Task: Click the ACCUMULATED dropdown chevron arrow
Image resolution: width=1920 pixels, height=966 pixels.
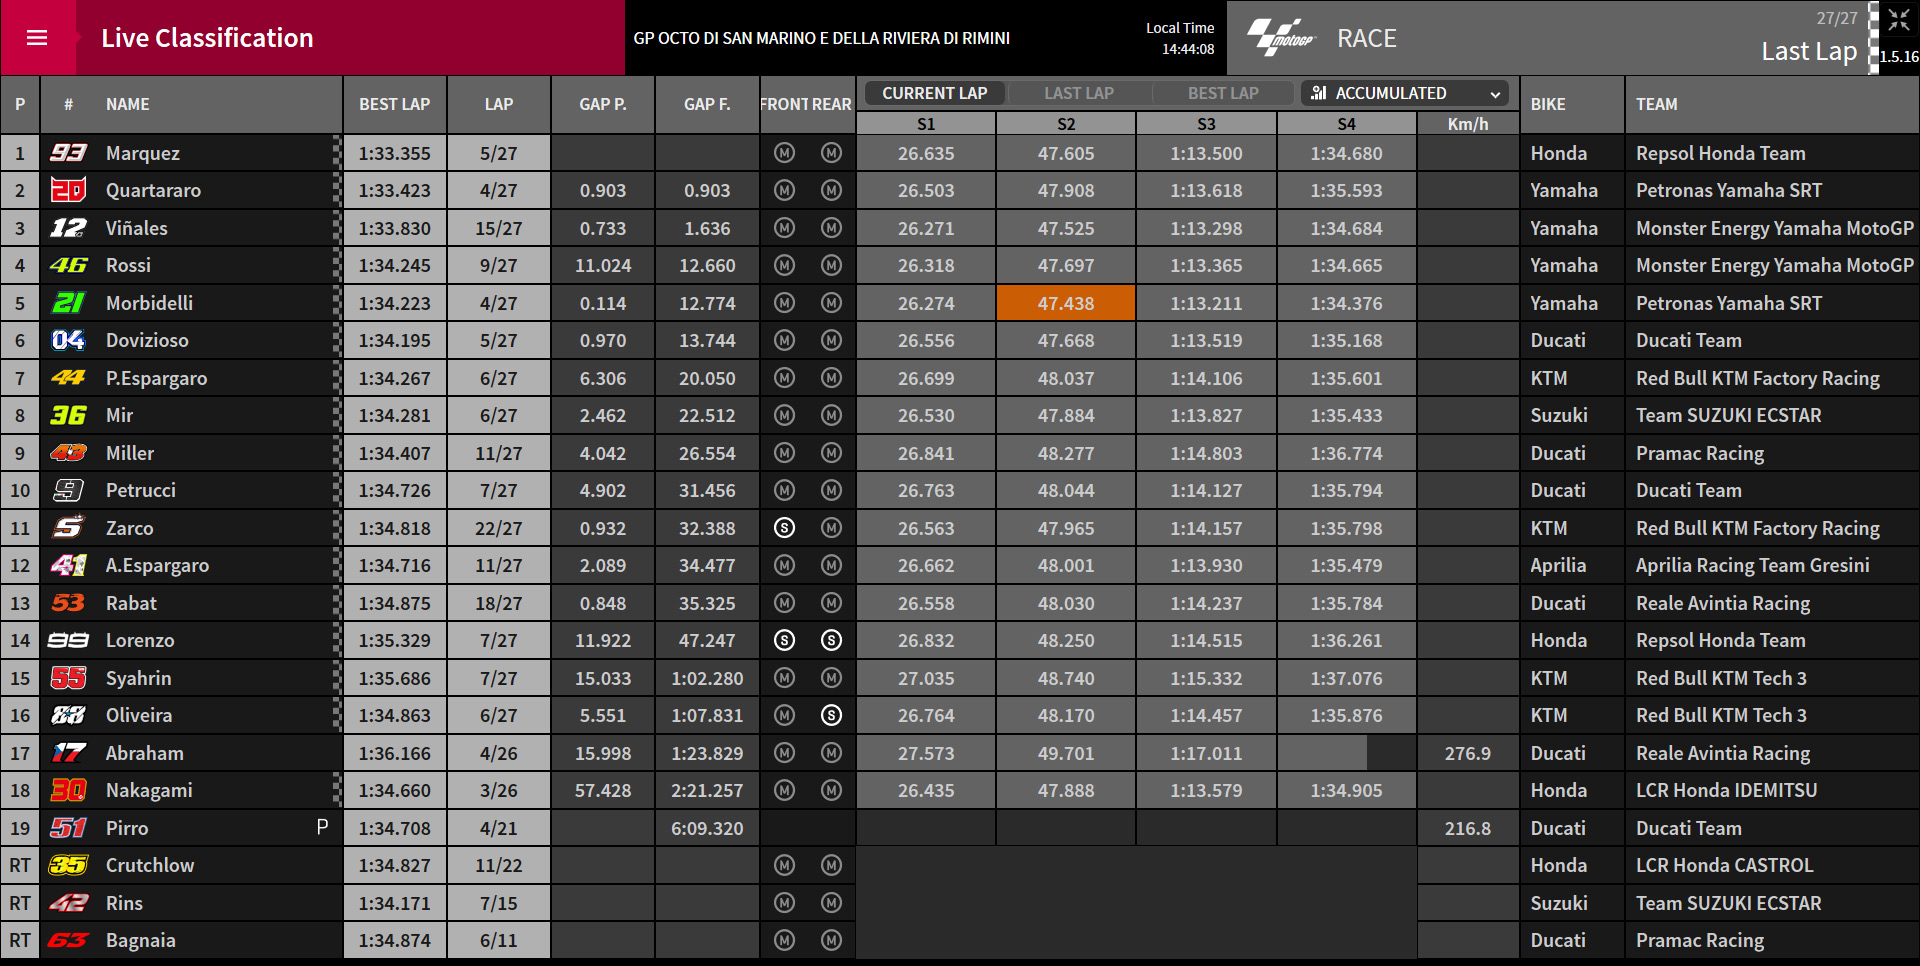Action: point(1495,94)
